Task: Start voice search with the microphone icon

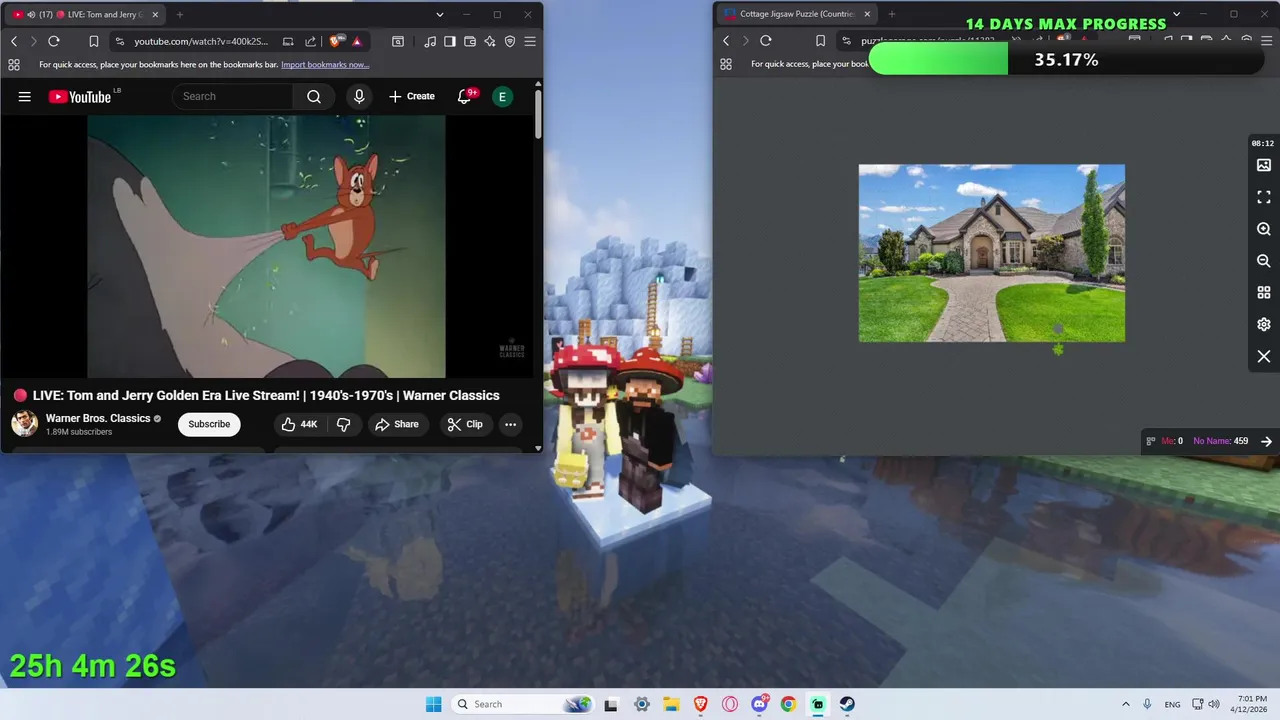Action: 359,96
